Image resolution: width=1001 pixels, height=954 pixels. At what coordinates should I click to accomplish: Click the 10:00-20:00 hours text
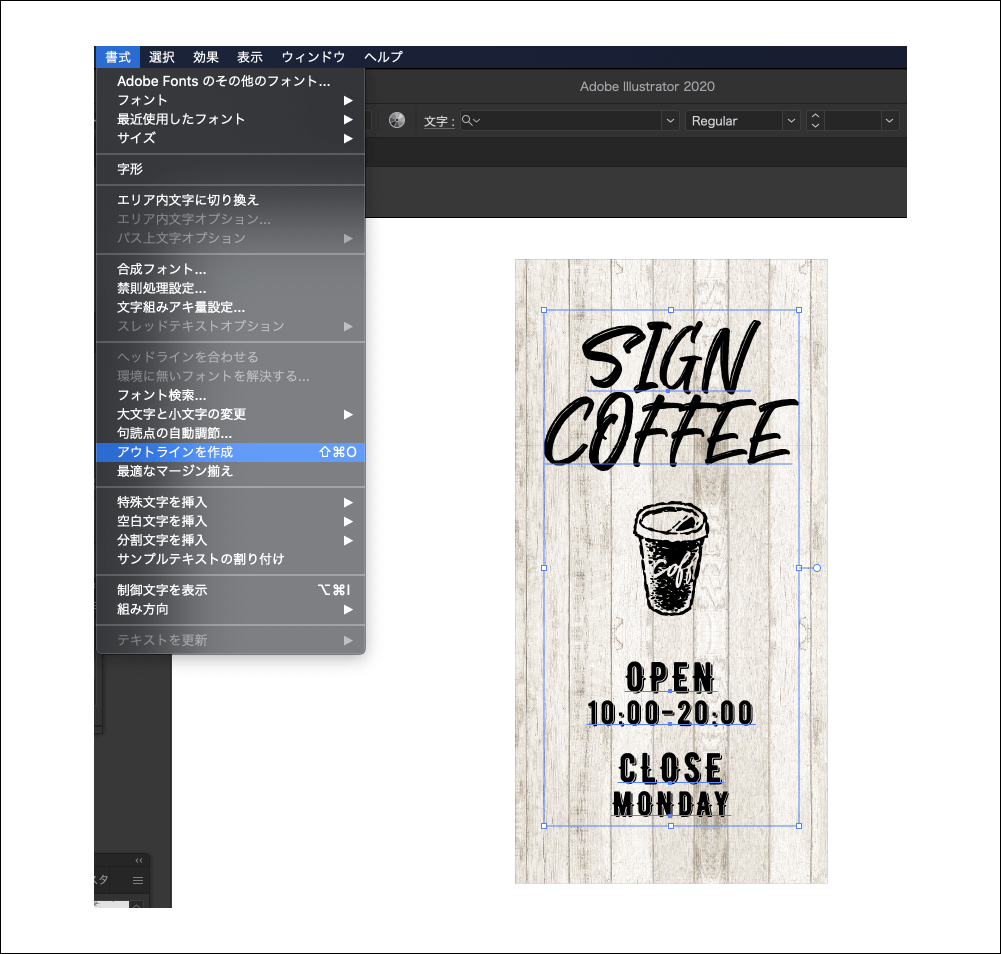670,713
